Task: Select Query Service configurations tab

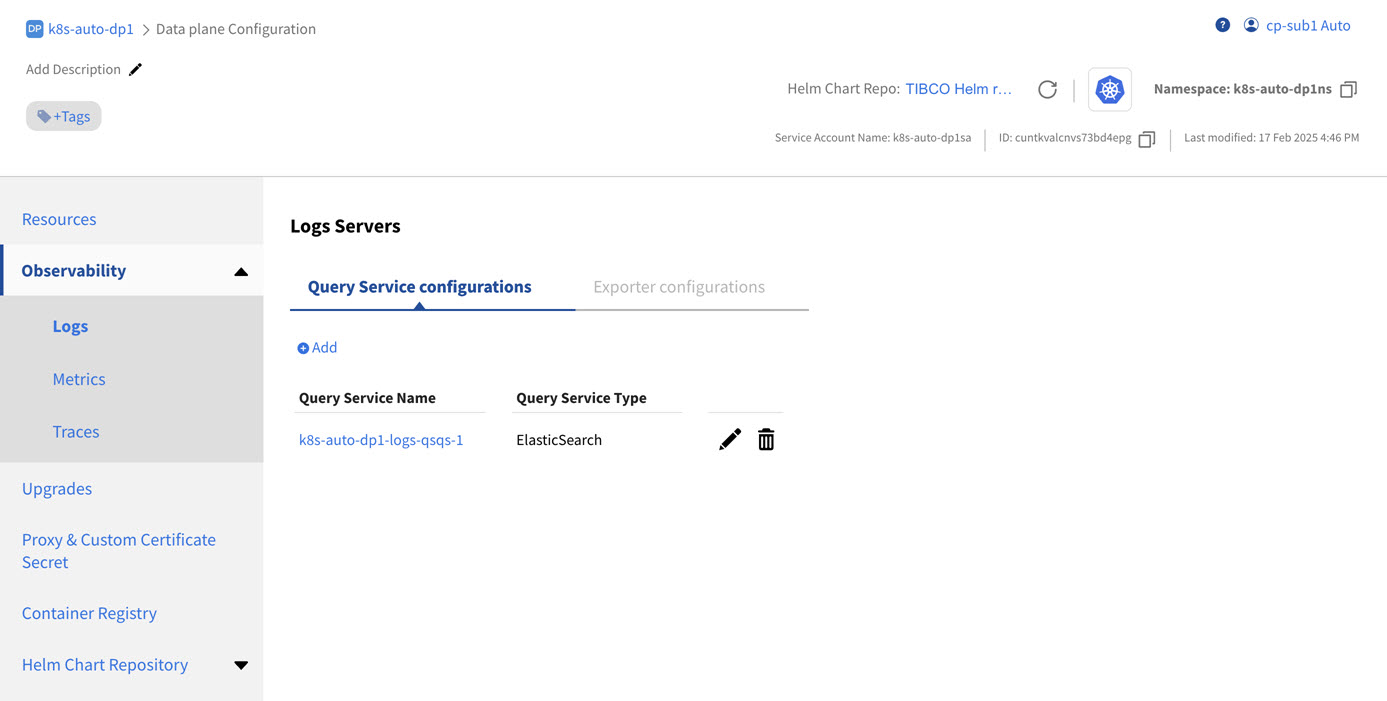Action: (420, 287)
